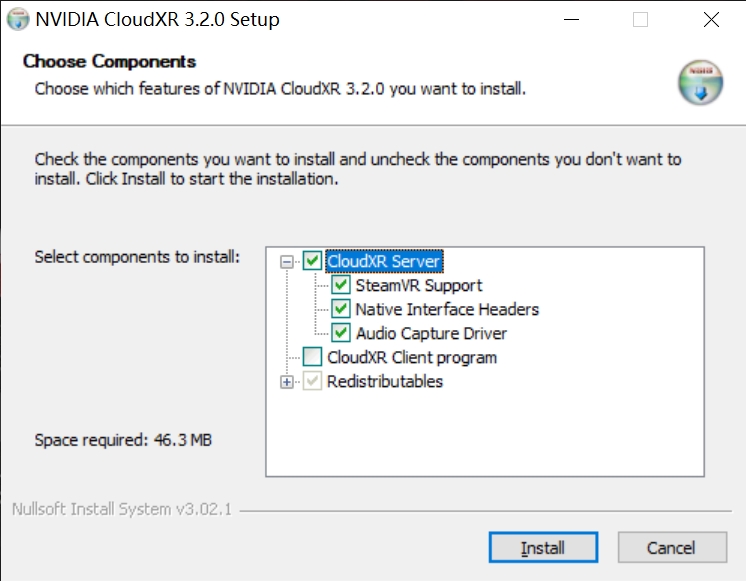Cancel the setup wizard
The height and width of the screenshot is (581, 746).
(x=672, y=547)
